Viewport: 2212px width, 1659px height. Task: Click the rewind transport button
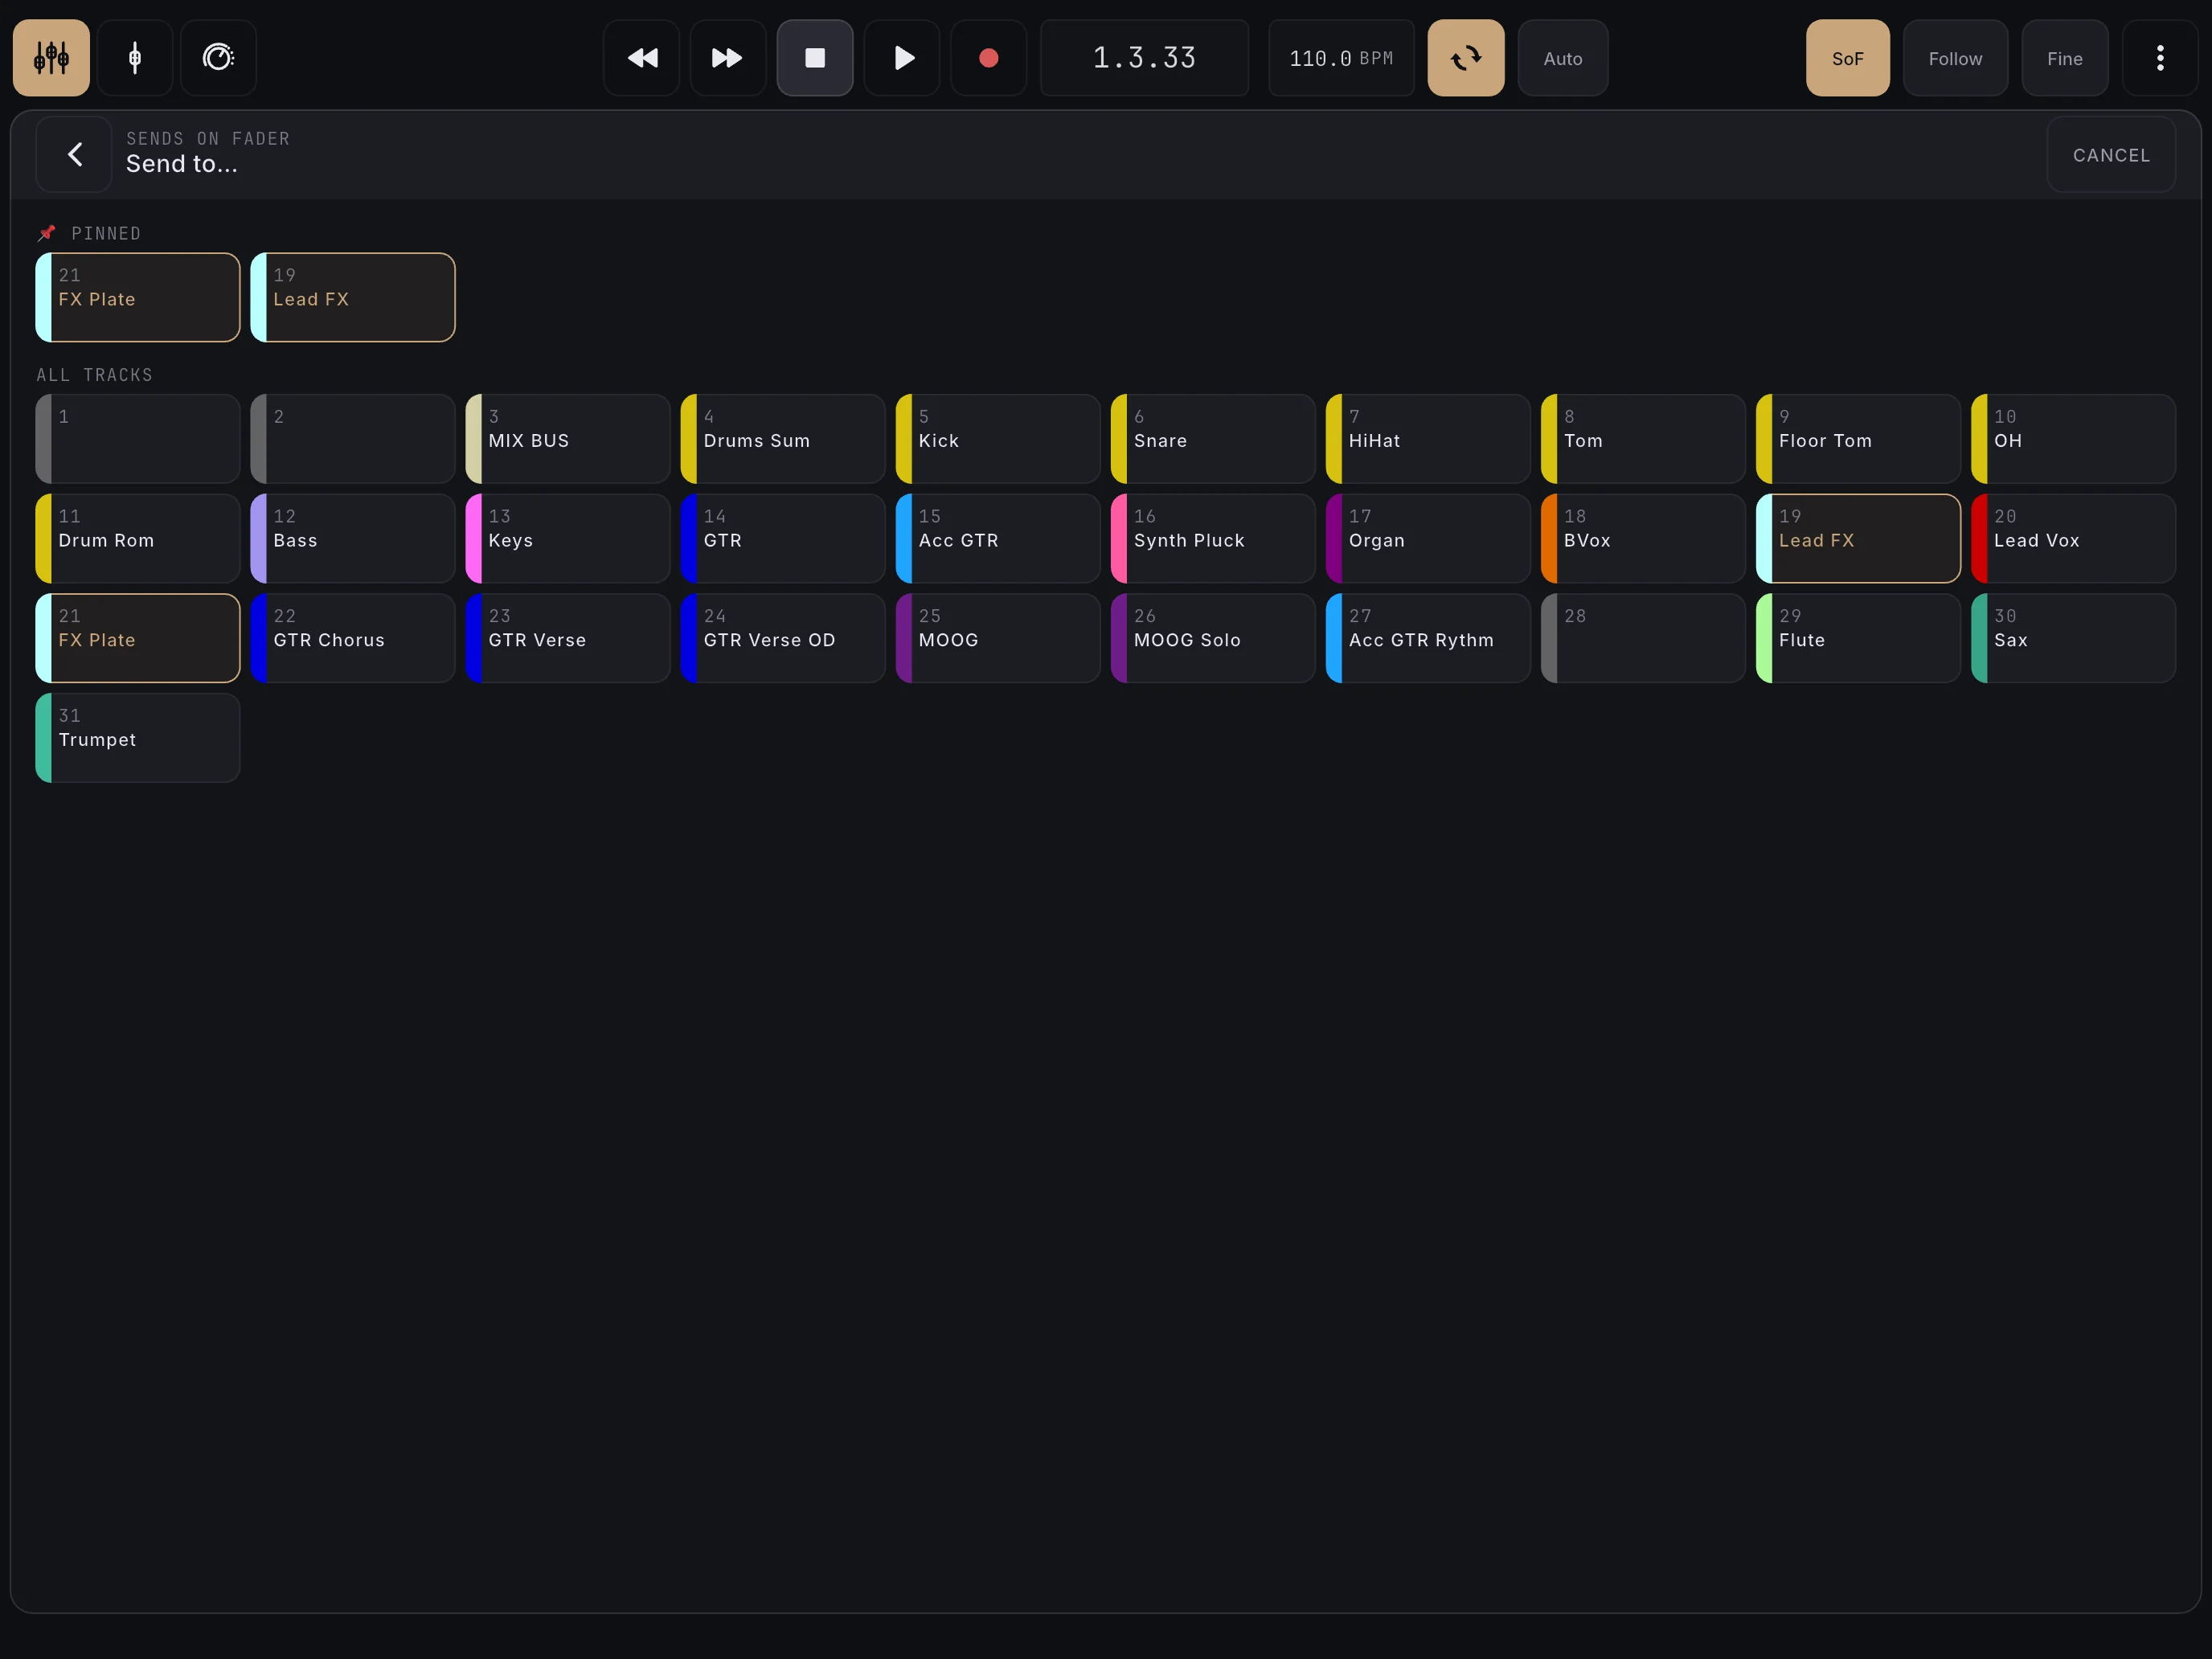pyautogui.click(x=642, y=58)
